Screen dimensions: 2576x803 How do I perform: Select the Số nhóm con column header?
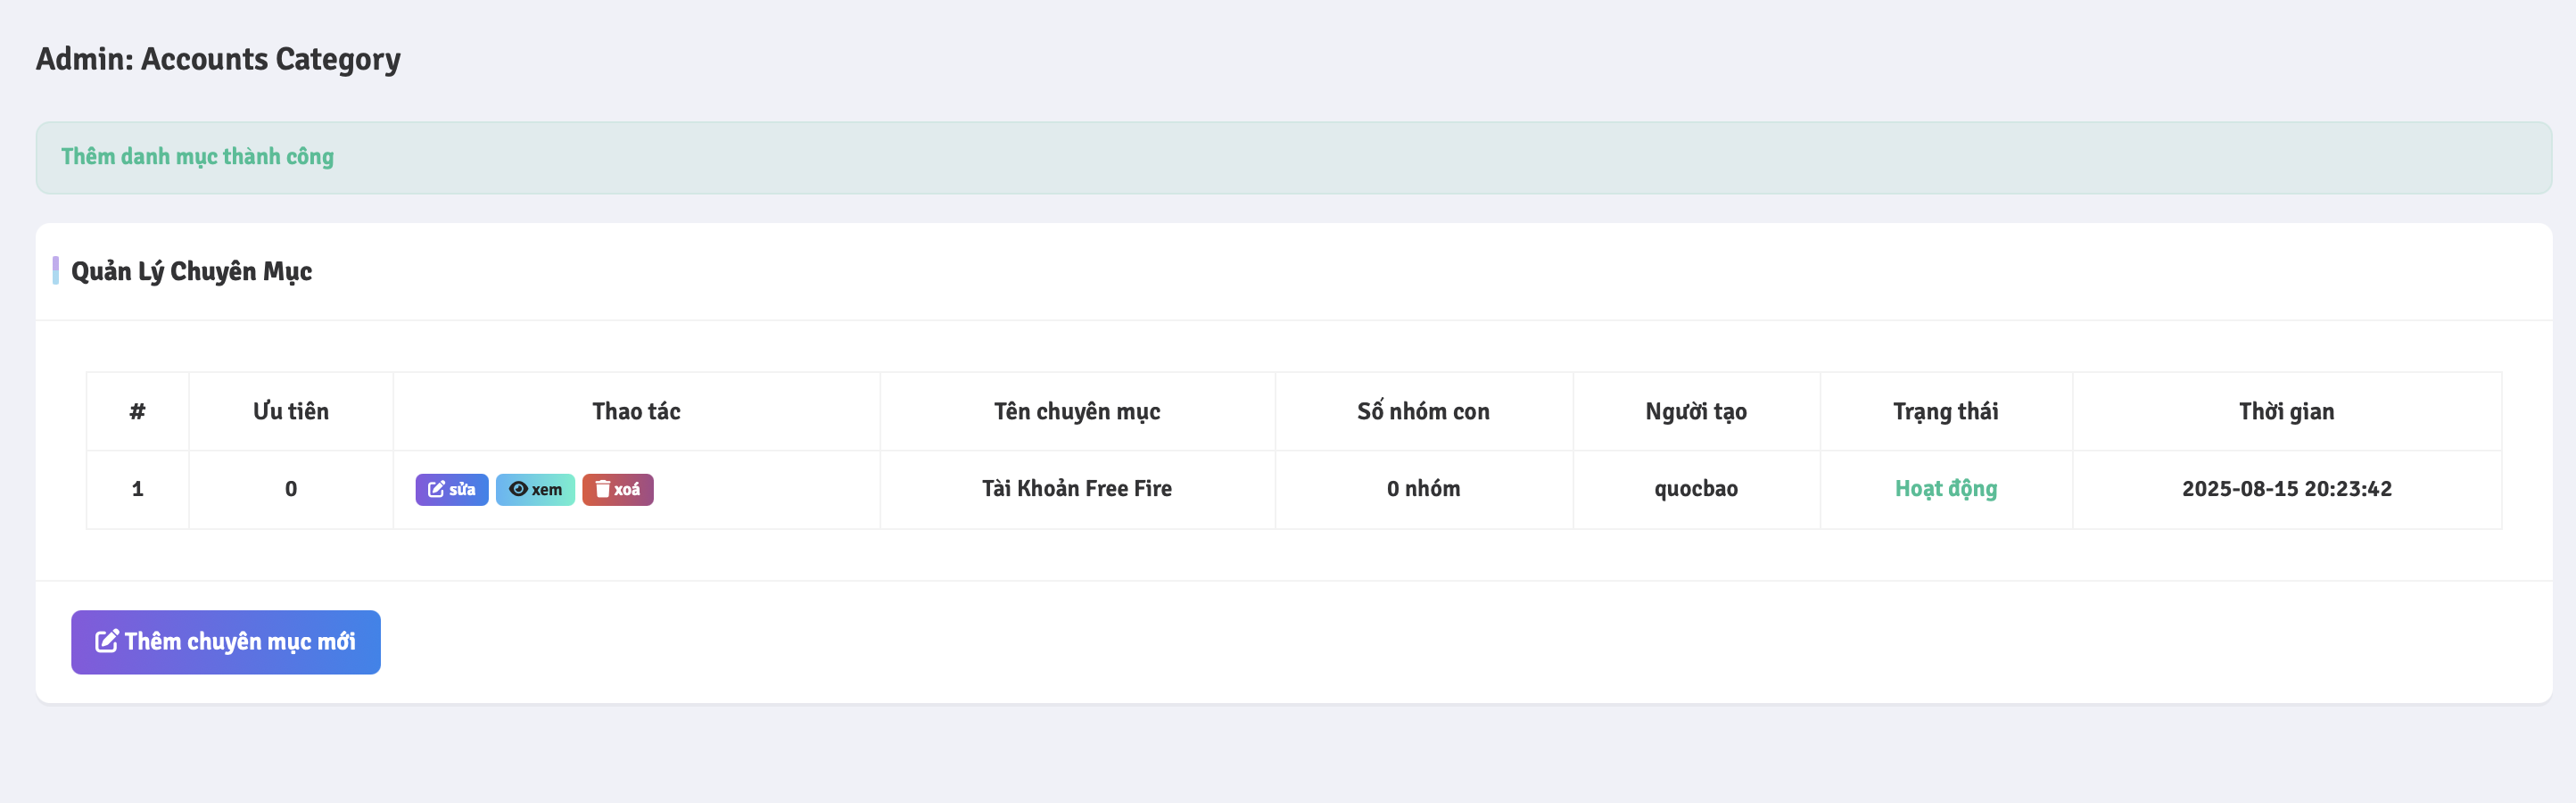pos(1424,411)
